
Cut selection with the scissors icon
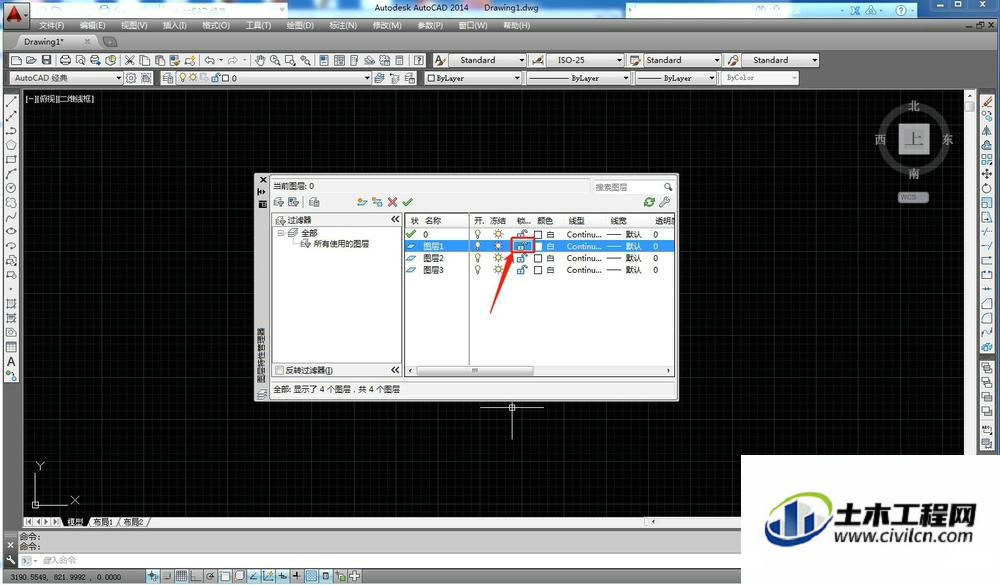click(129, 60)
